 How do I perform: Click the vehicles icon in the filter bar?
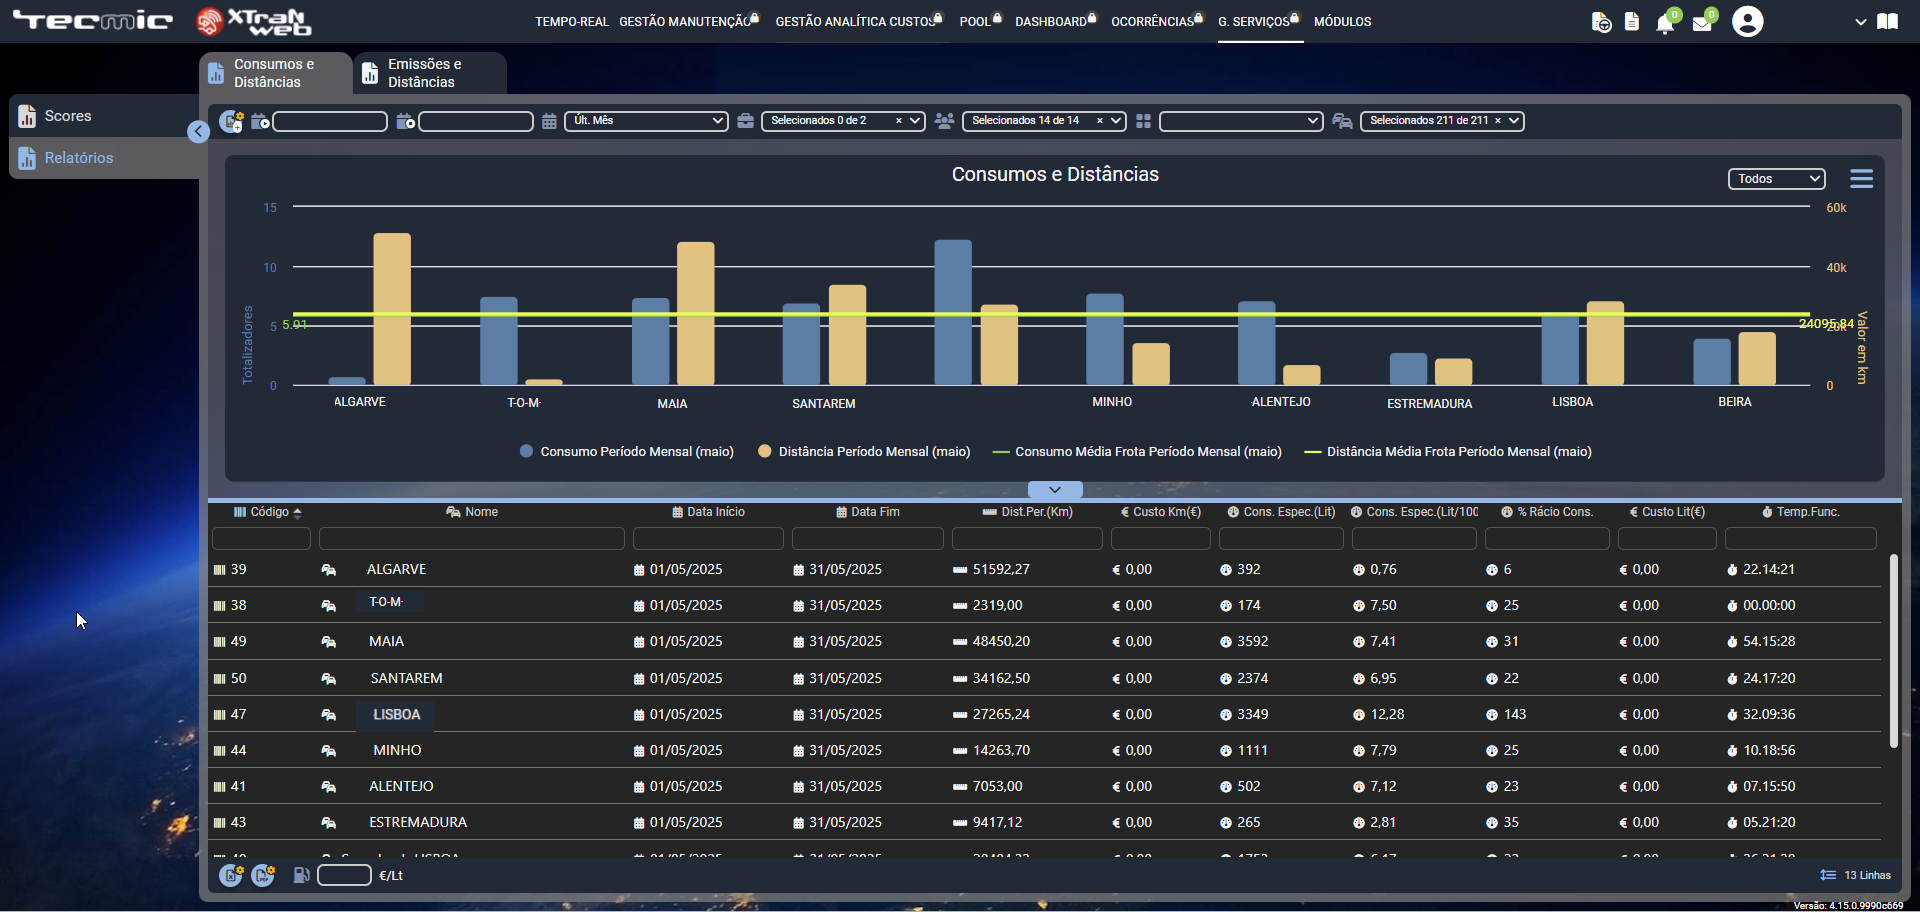[x=1342, y=121]
